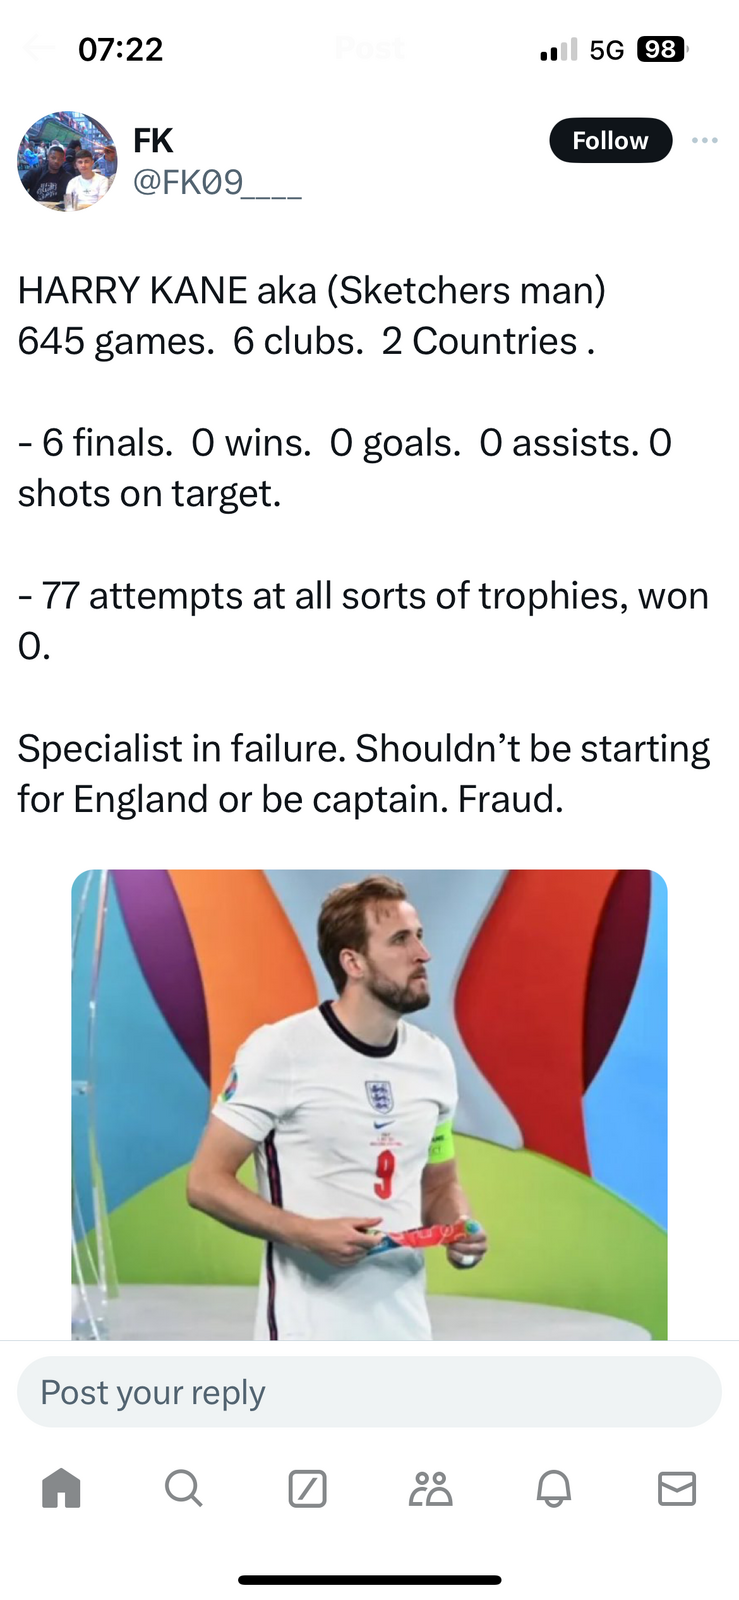Screen dimensions: 739x1600
Task: Tap the 'Post your reply' field
Action: click(369, 1392)
